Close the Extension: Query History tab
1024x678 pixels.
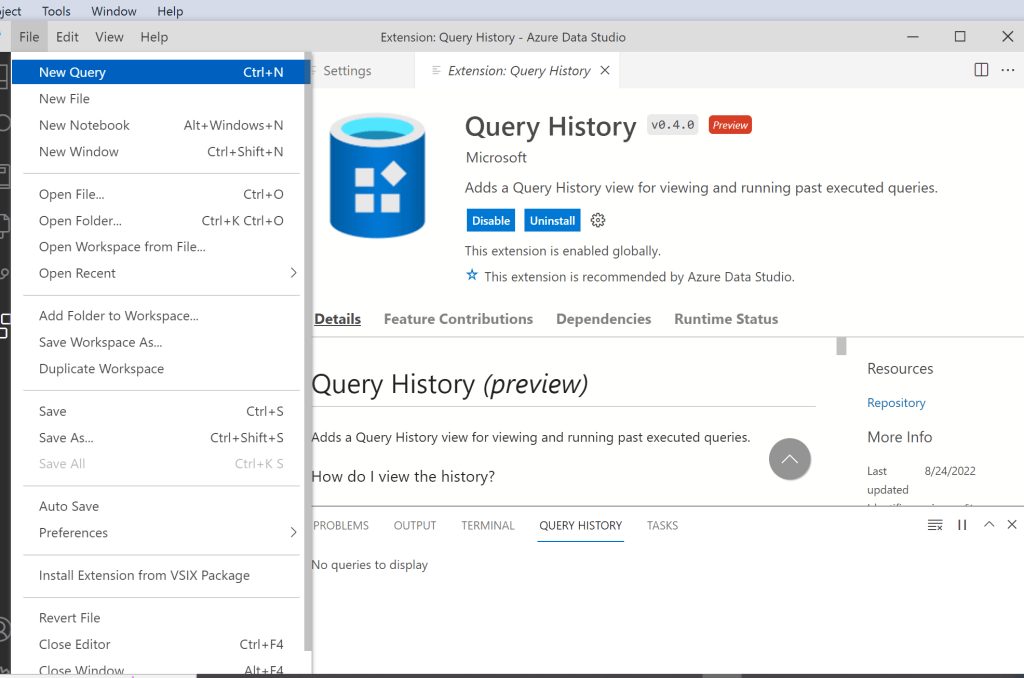pyautogui.click(x=604, y=71)
